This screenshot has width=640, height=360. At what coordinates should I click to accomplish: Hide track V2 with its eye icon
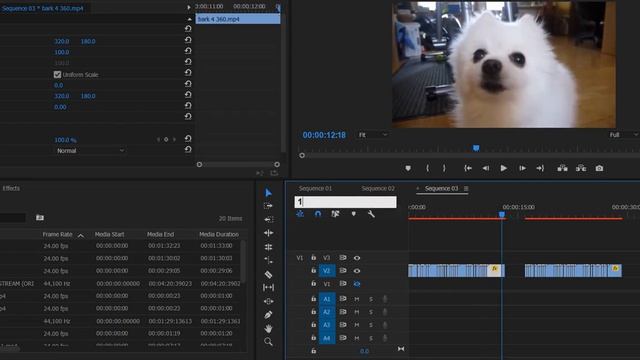tap(357, 271)
